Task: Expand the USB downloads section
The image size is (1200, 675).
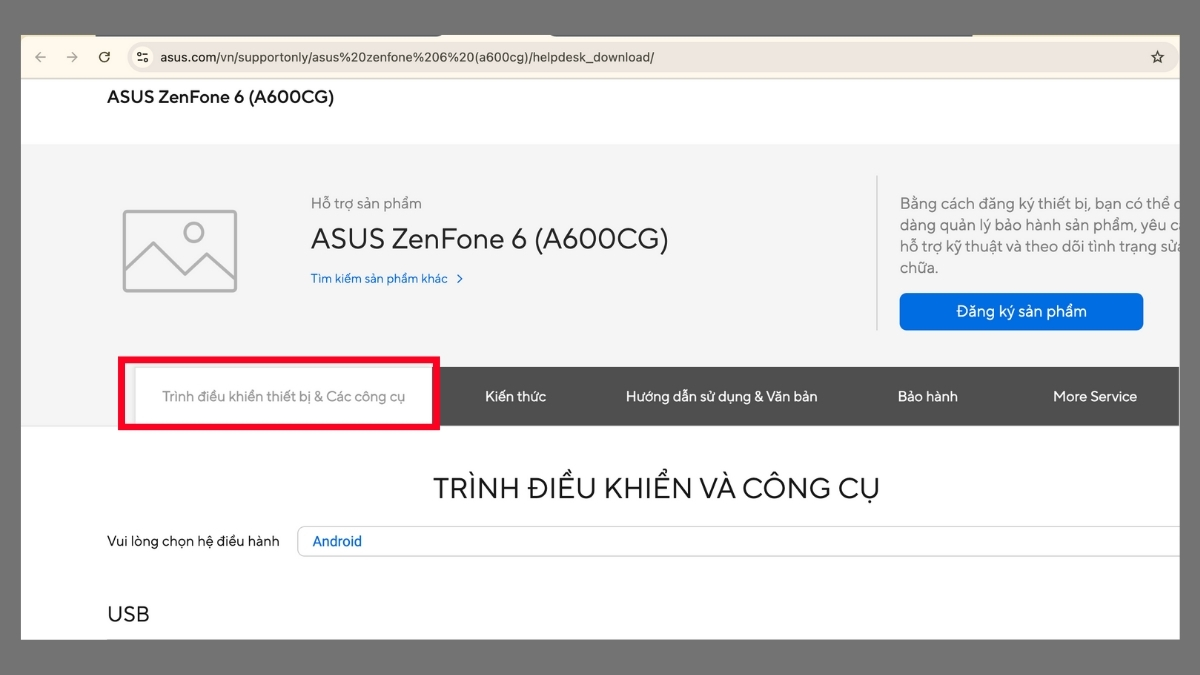Action: tap(129, 613)
